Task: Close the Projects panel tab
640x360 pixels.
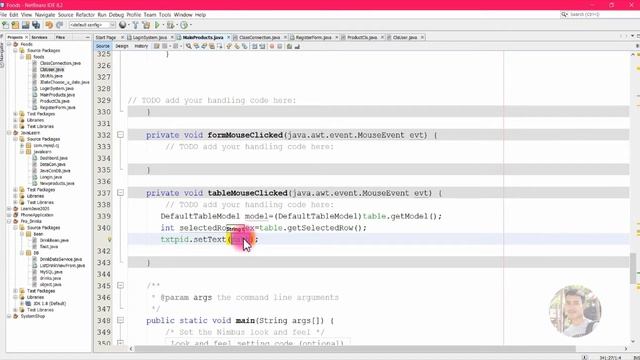Action: pyautogui.click(x=27, y=37)
